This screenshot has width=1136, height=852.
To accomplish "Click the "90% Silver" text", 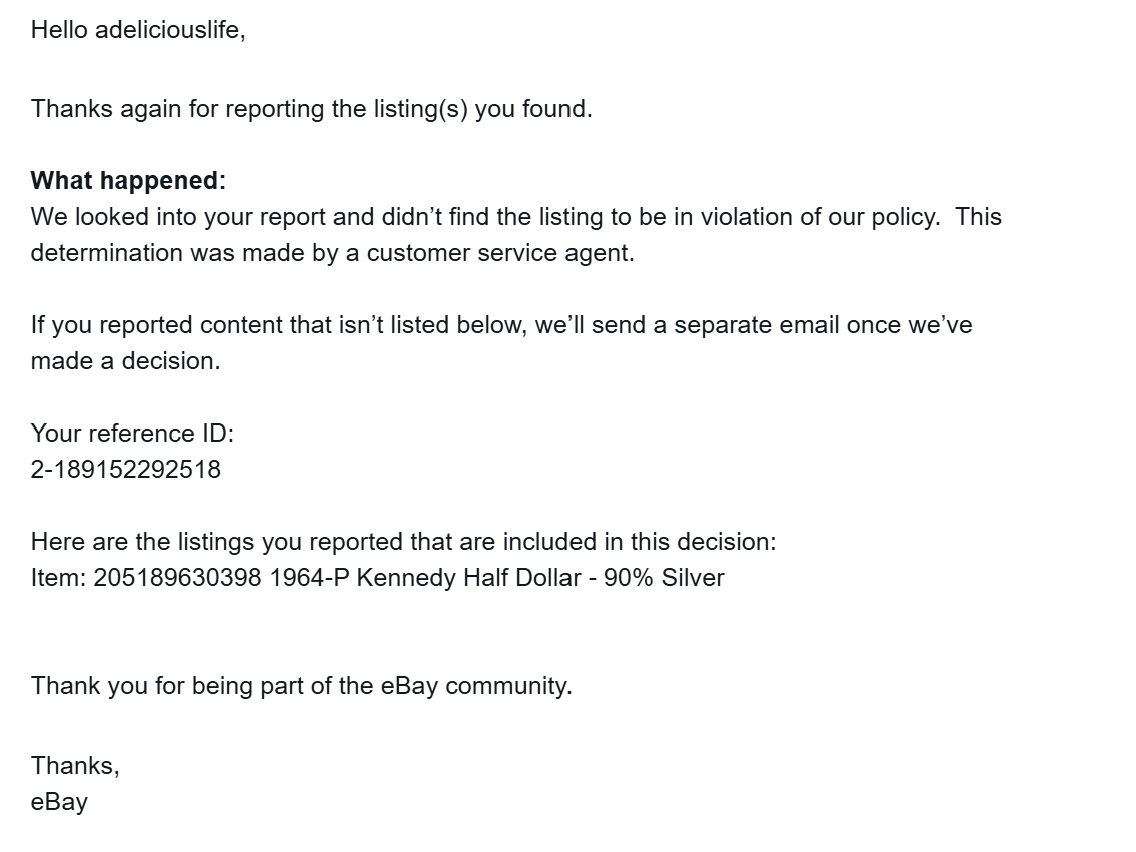I will [664, 578].
